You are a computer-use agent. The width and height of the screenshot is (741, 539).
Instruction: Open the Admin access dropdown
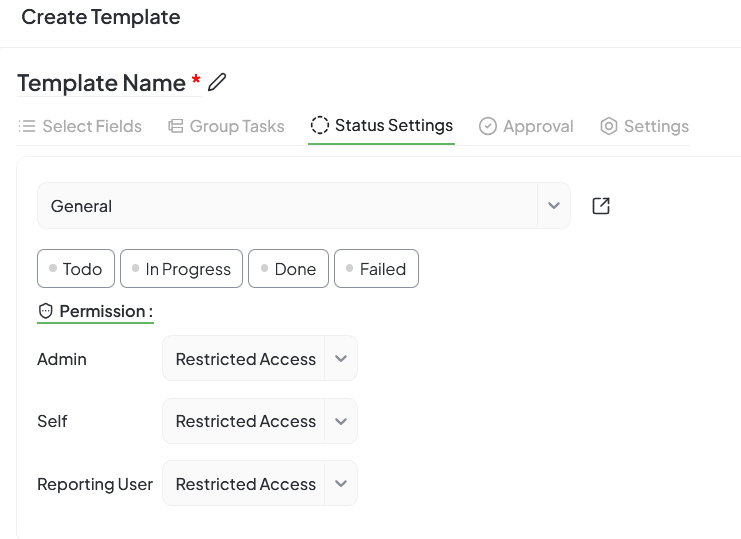(340, 359)
